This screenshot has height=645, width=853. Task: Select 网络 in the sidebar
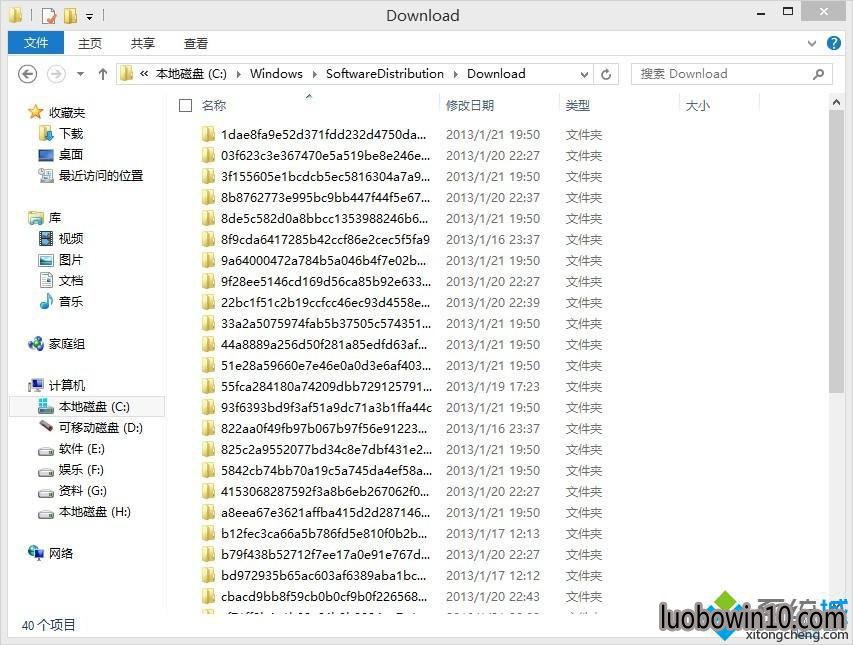(60, 554)
